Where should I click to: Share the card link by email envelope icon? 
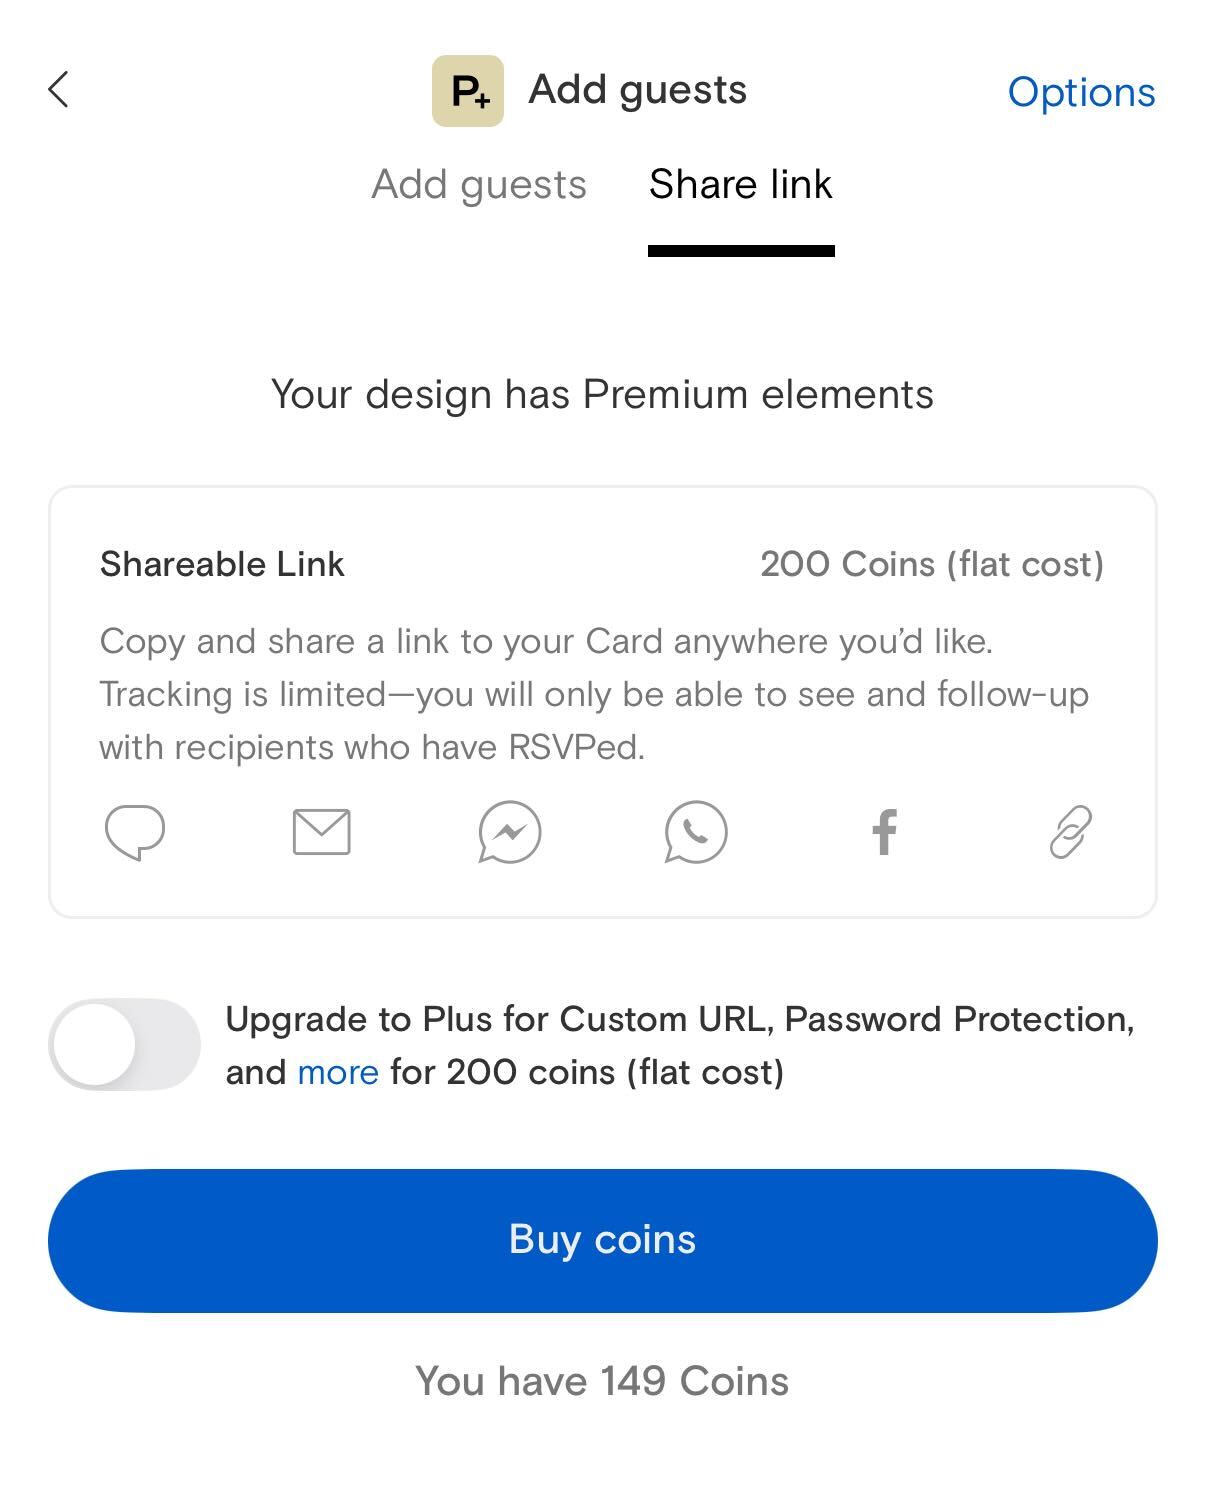321,832
